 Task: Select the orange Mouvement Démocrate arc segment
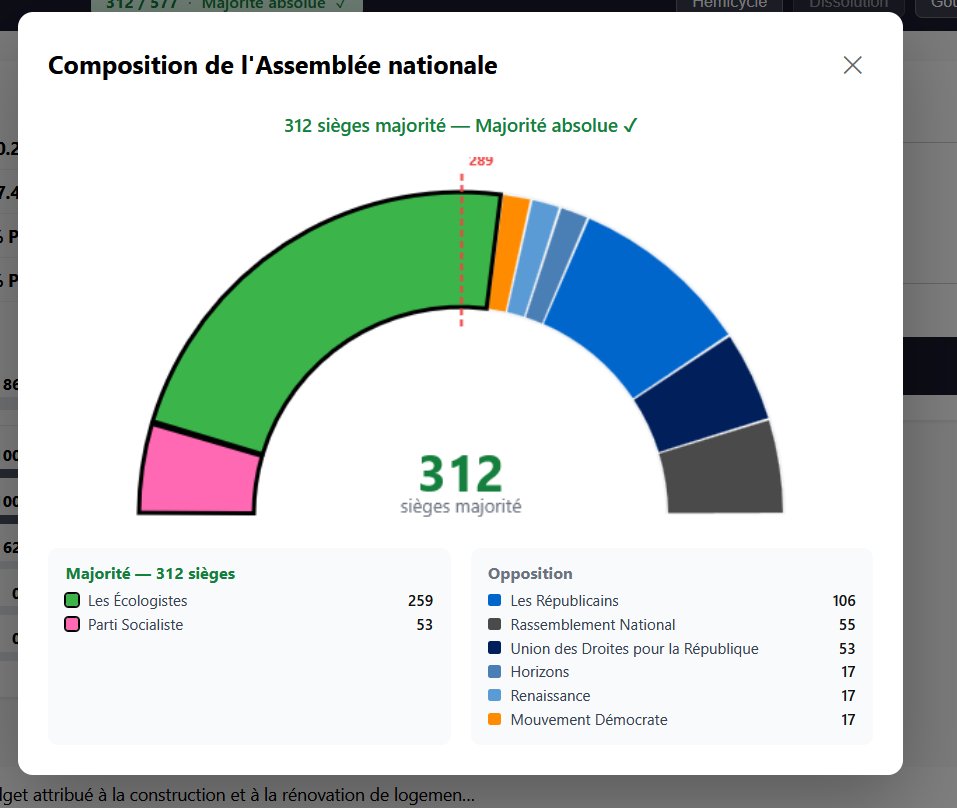(x=510, y=253)
